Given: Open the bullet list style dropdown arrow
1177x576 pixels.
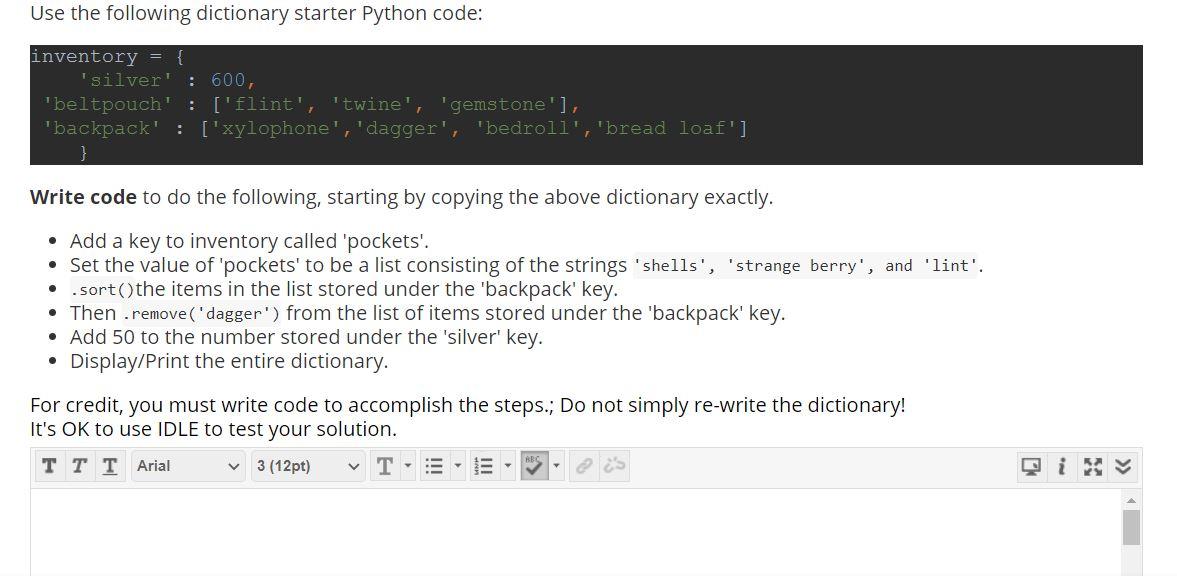Looking at the screenshot, I should pyautogui.click(x=458, y=466).
